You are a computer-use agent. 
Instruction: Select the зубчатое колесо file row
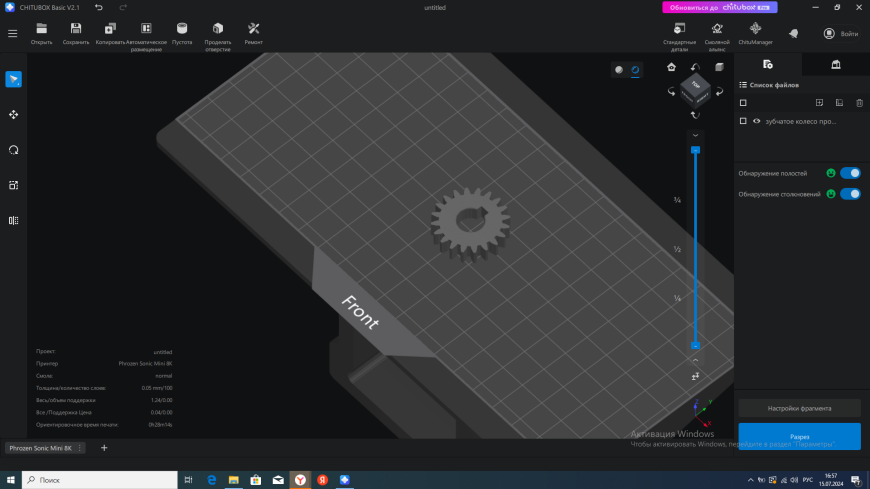802,121
